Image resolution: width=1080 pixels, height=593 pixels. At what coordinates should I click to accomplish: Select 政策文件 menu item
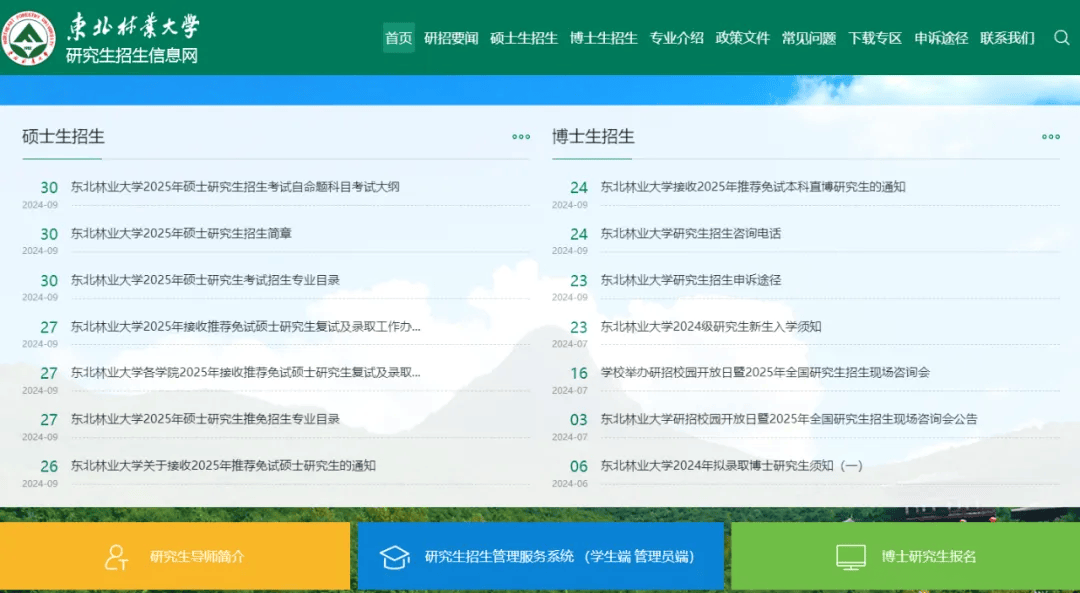point(742,38)
